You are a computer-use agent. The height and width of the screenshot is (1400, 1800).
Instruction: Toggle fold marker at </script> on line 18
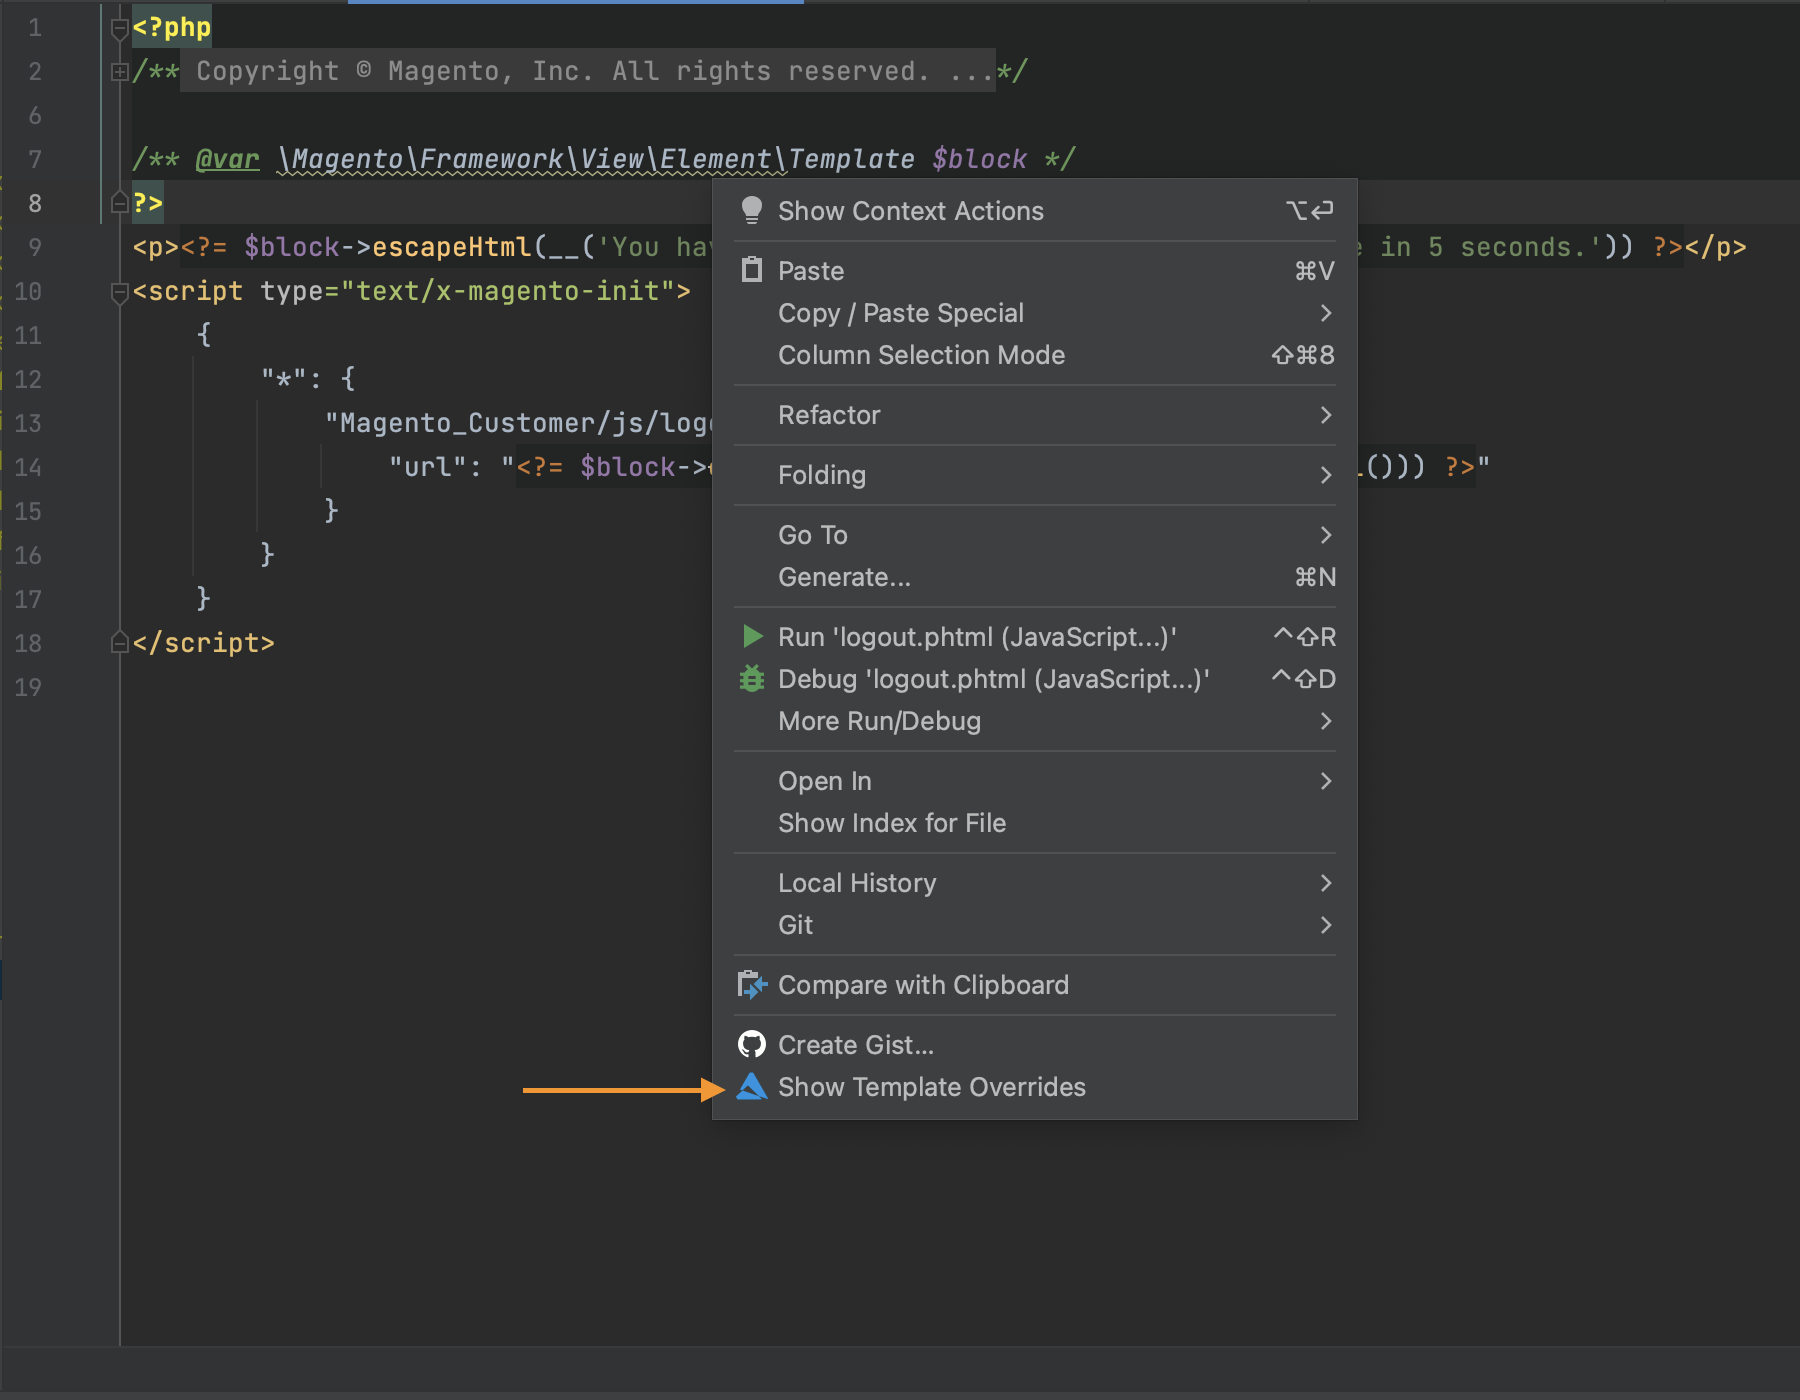pyautogui.click(x=119, y=642)
